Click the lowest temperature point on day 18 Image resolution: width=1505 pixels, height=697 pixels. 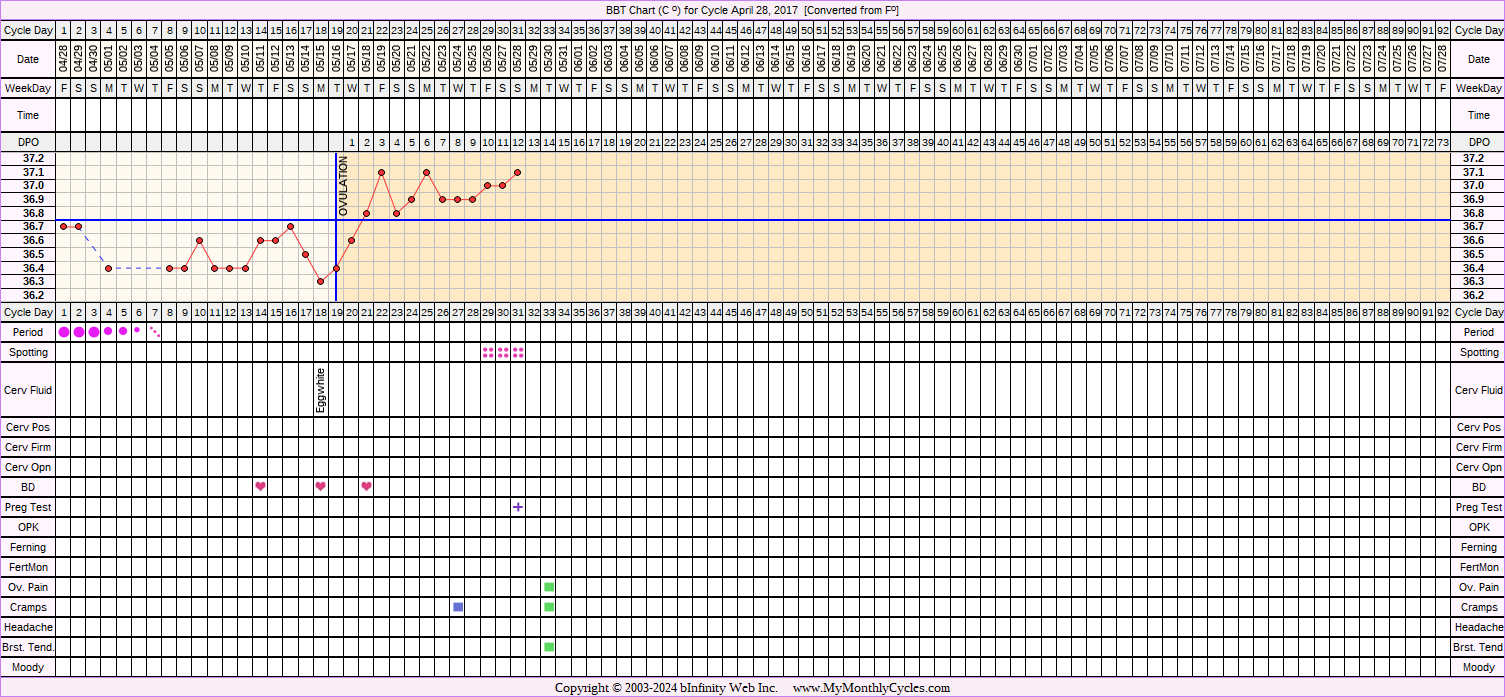[x=321, y=281]
